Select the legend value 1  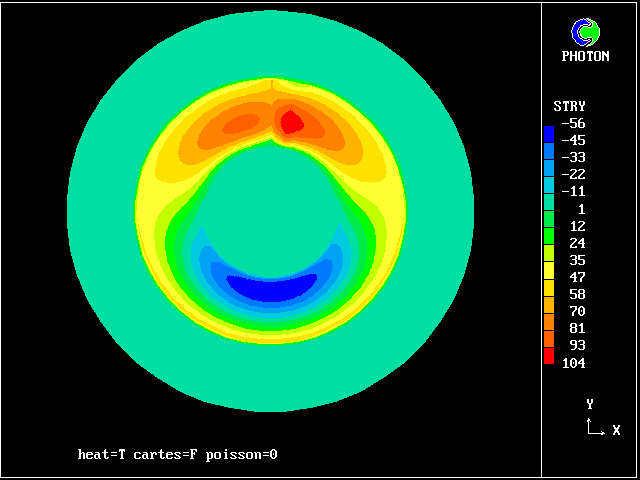click(x=581, y=209)
